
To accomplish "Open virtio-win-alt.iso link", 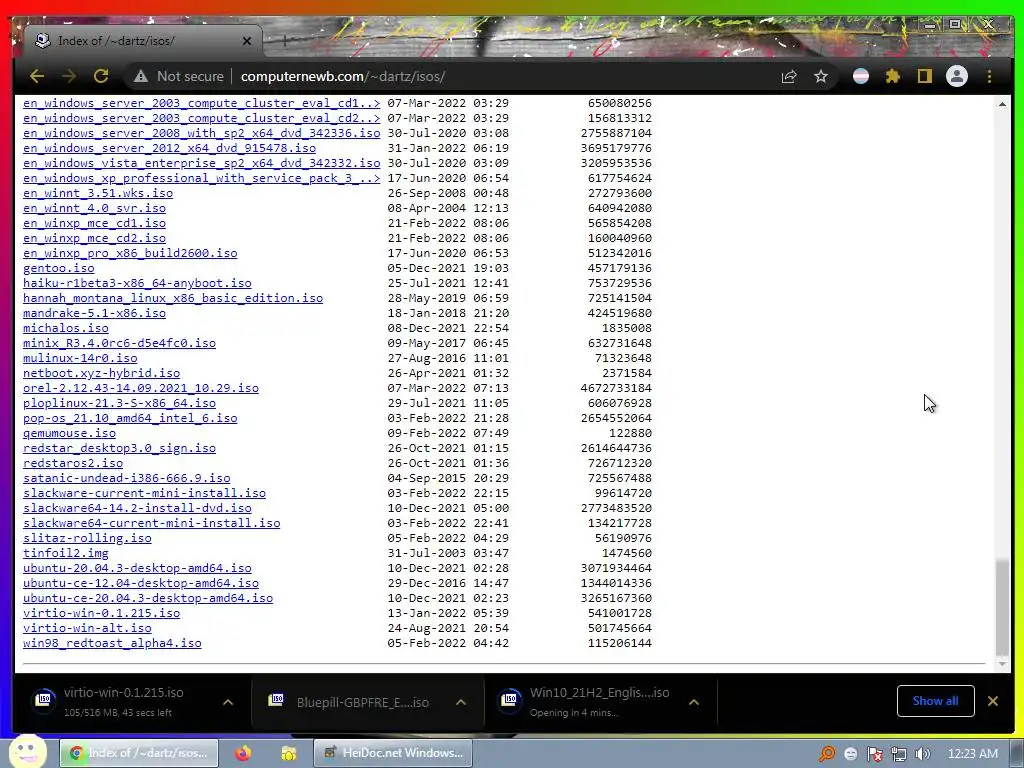I will click(88, 629).
